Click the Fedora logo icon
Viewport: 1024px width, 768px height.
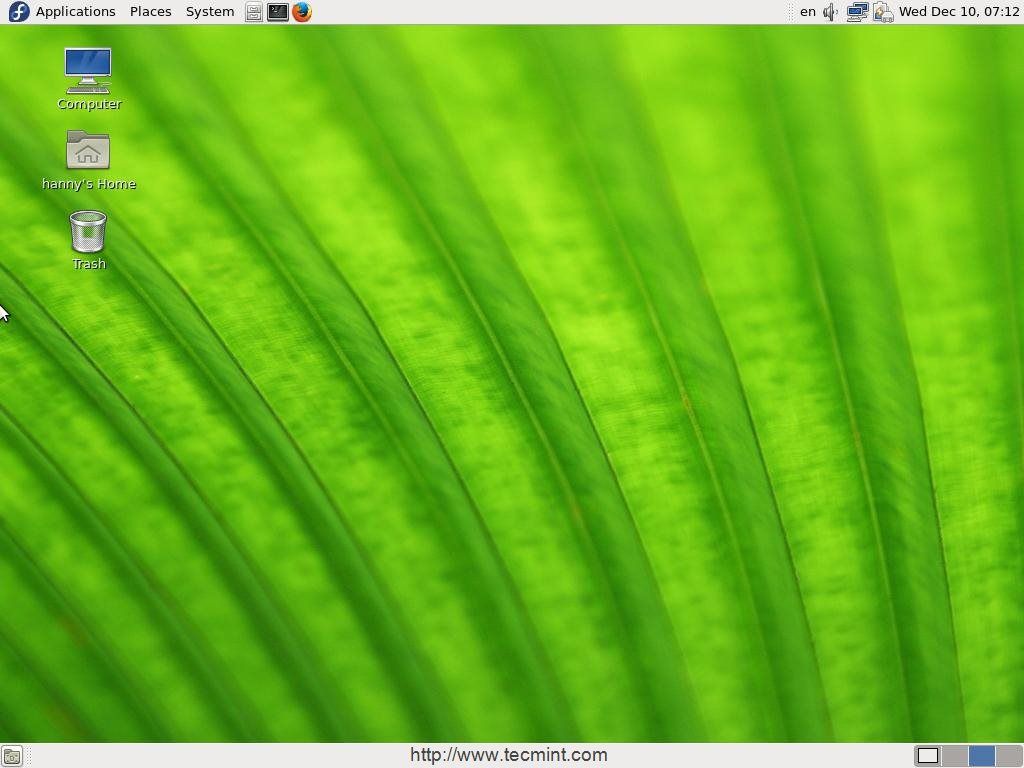click(x=18, y=12)
